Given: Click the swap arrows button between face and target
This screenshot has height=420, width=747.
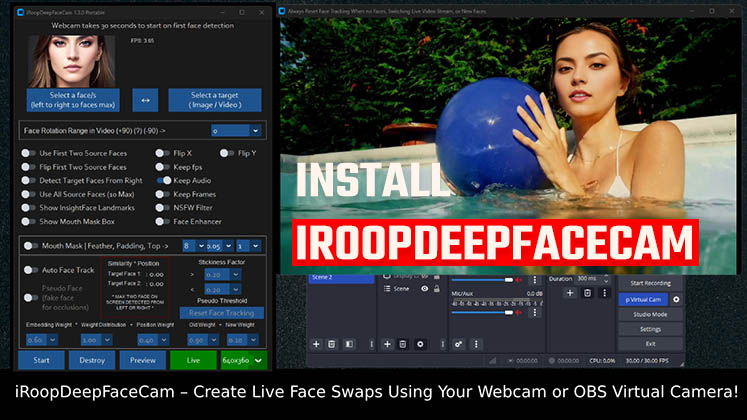Looking at the screenshot, I should coord(145,100).
